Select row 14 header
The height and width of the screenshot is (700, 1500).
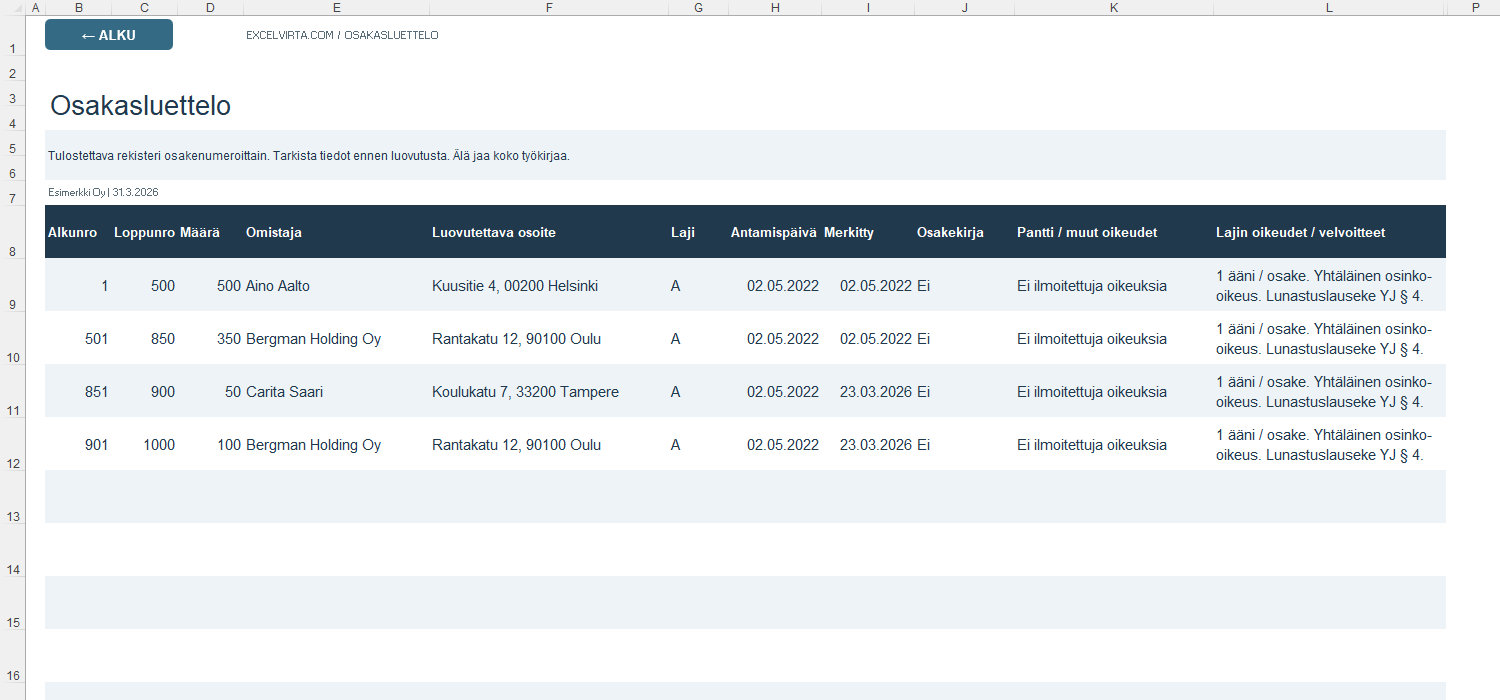[12, 551]
